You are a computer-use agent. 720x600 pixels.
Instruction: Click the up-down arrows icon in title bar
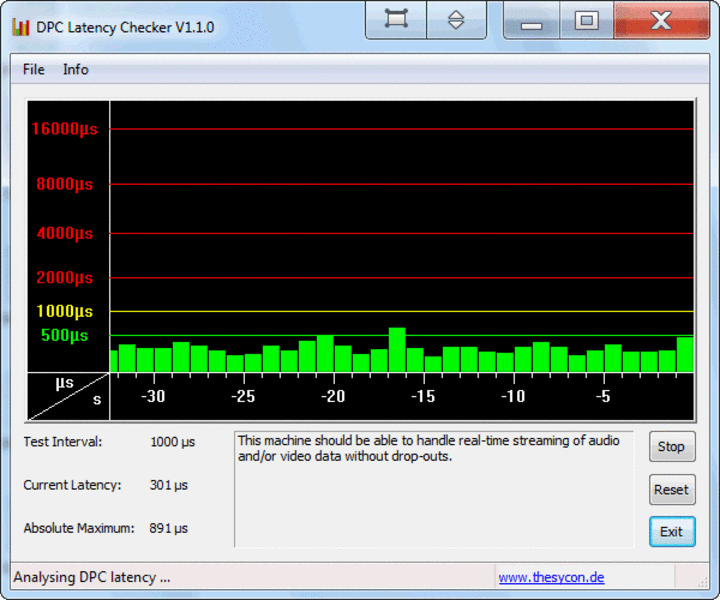(x=456, y=19)
